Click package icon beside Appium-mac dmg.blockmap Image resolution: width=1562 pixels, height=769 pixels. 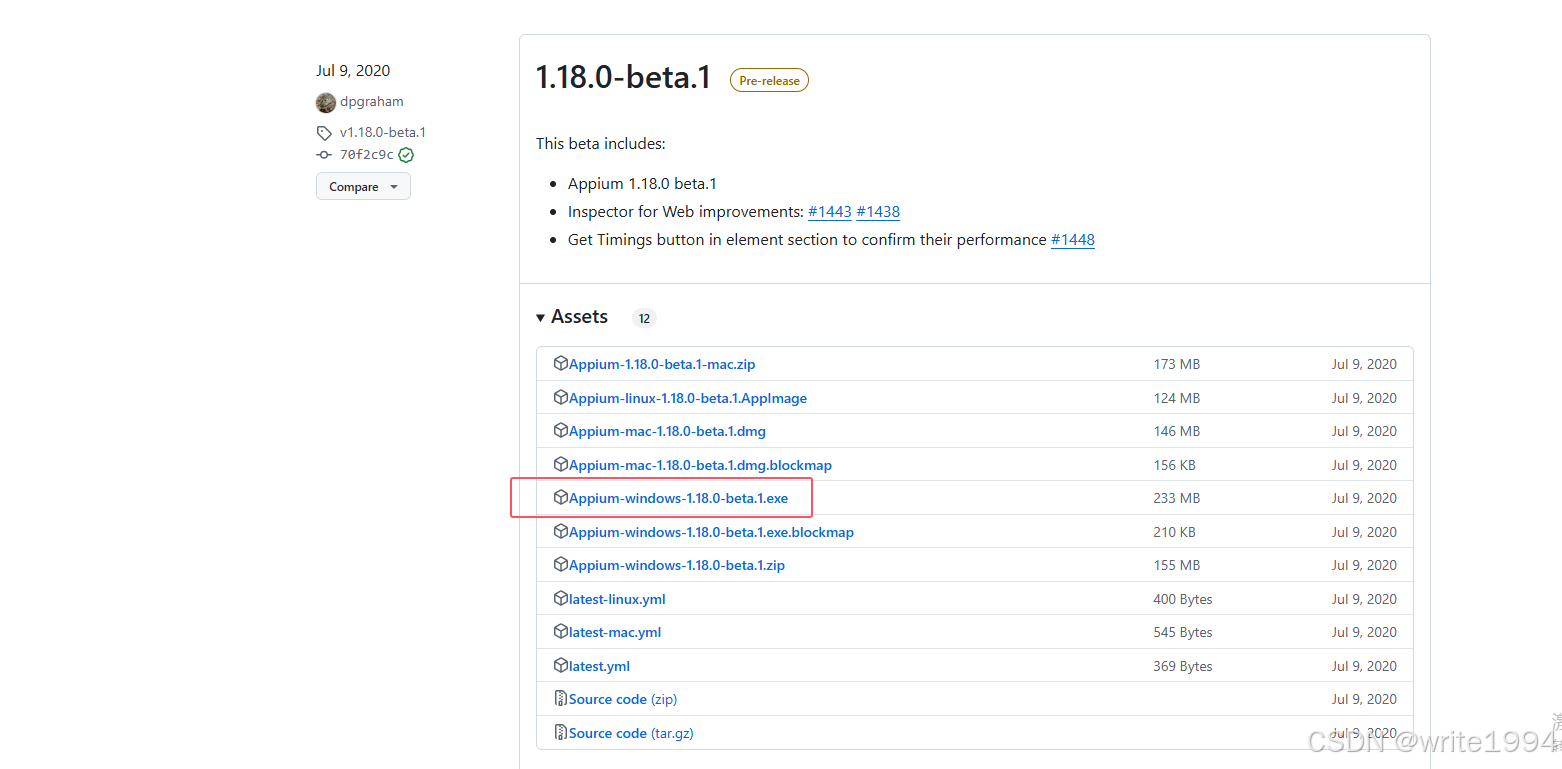(x=561, y=465)
